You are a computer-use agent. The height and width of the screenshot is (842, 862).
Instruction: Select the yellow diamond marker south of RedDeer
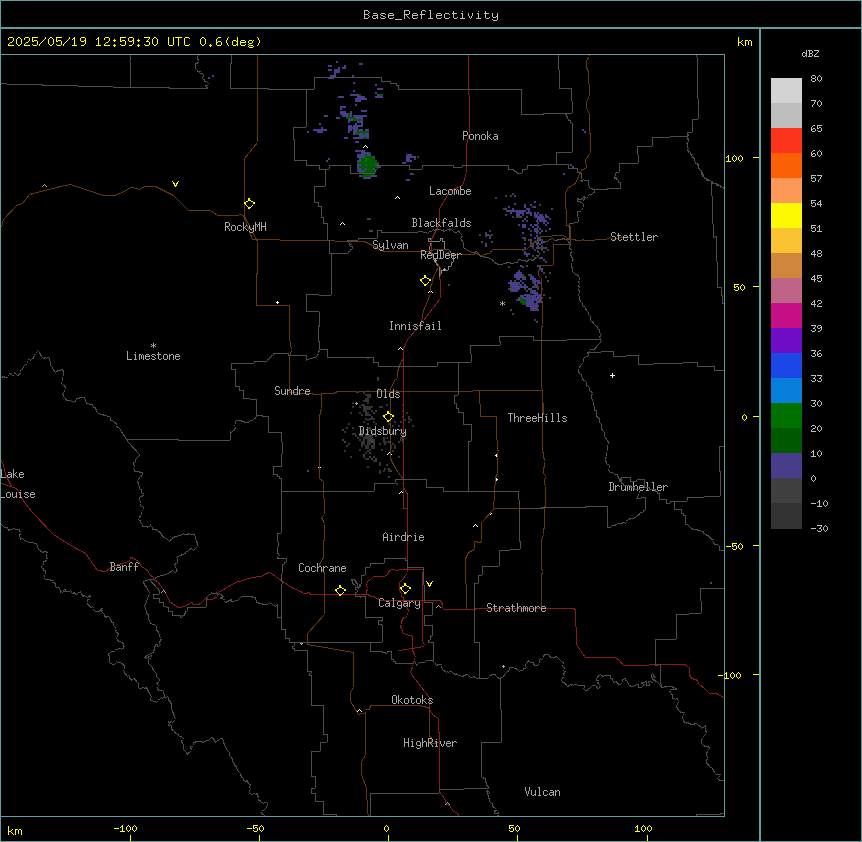(x=426, y=281)
